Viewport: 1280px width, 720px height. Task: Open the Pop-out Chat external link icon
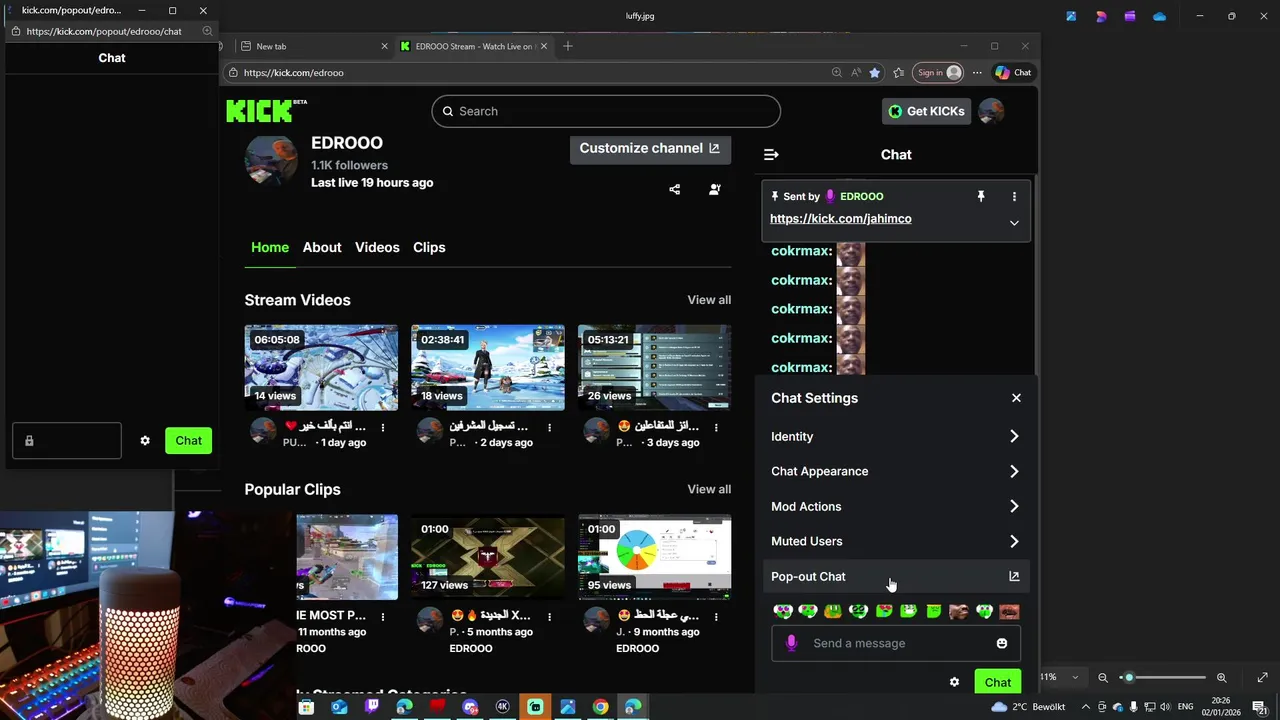tap(1014, 576)
